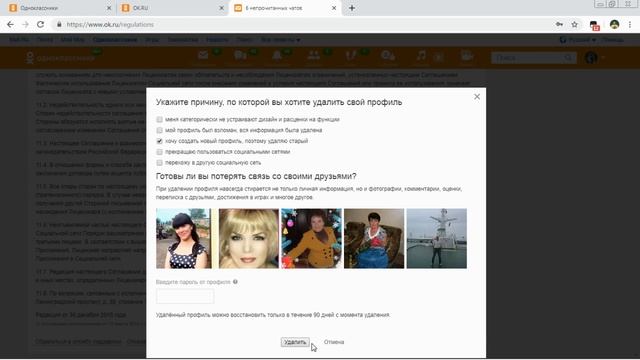Open the discussions icon in header
Image resolution: width=640 pixels, height=360 pixels.
(x=240, y=56)
